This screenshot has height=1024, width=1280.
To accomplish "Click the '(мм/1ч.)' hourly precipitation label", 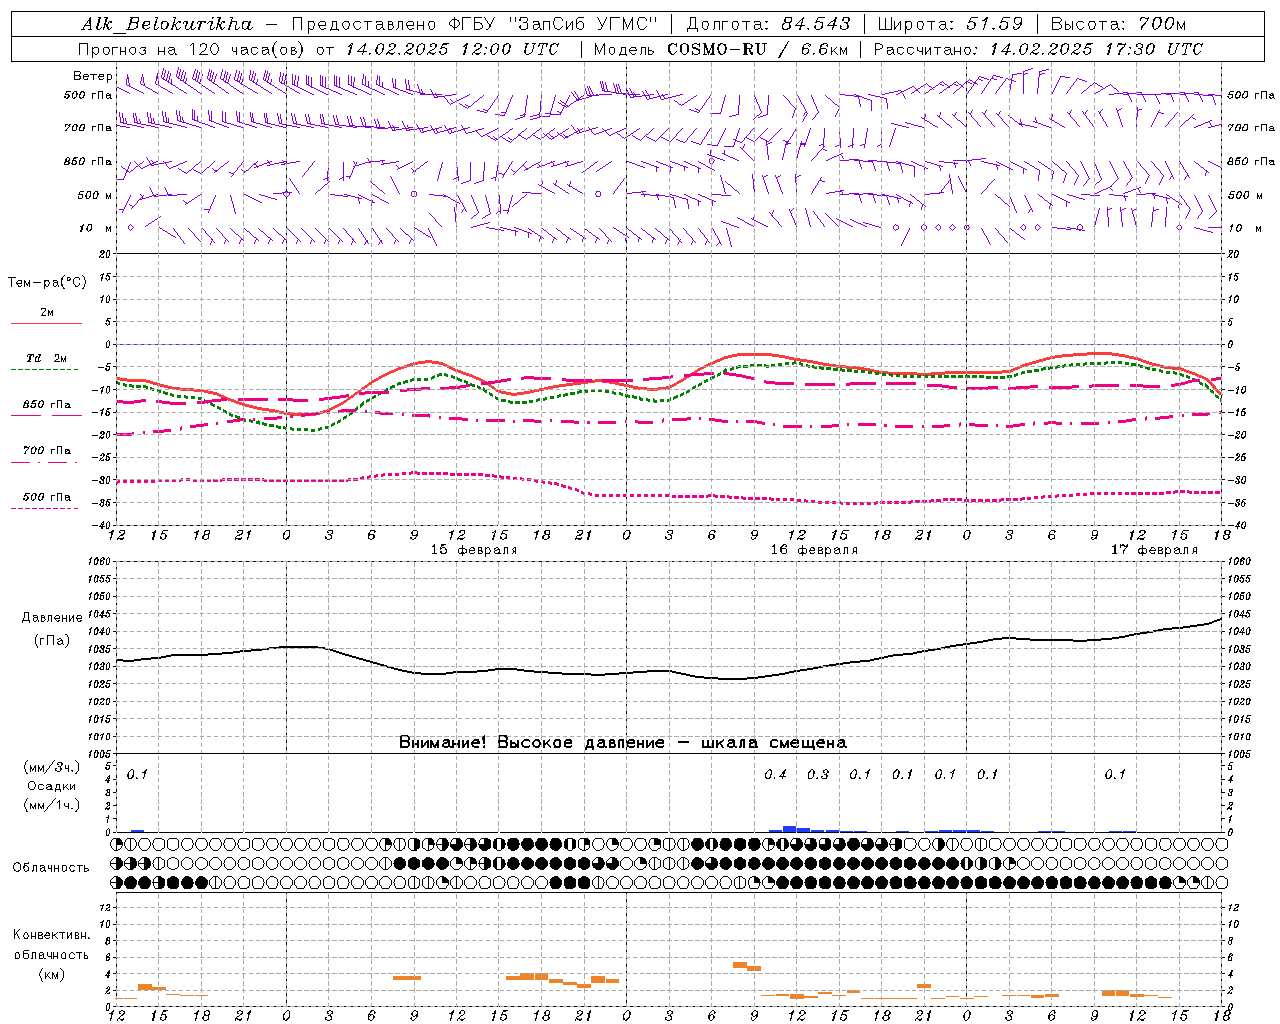I will pyautogui.click(x=52, y=805).
